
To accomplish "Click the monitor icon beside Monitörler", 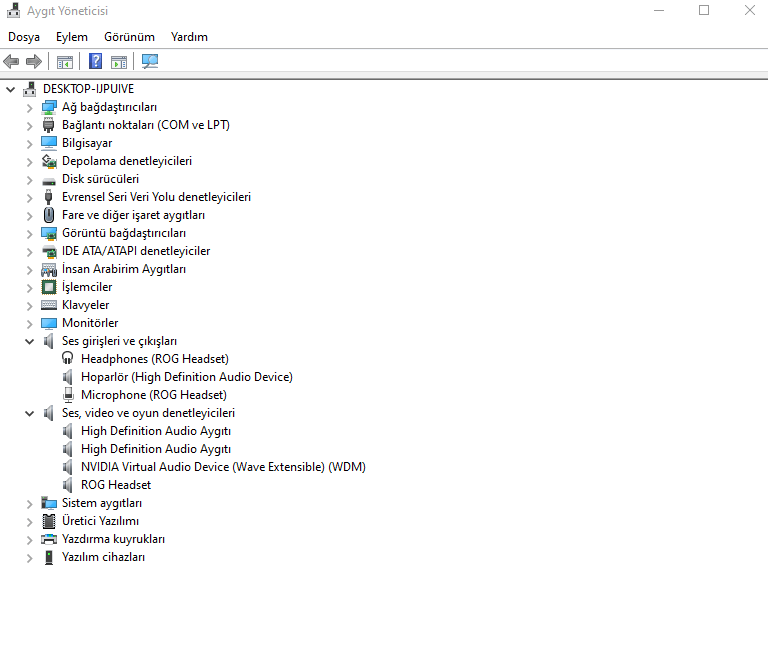I will click(x=49, y=323).
